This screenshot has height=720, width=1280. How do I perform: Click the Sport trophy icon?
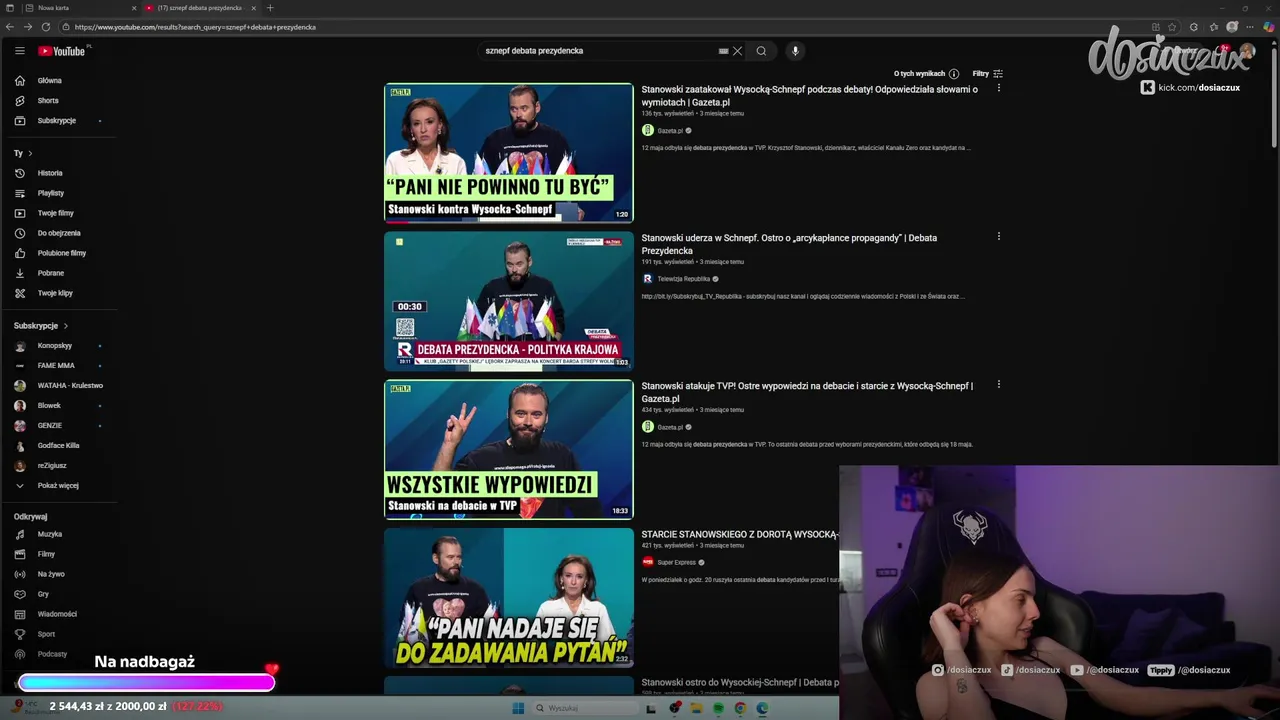tap(19, 634)
